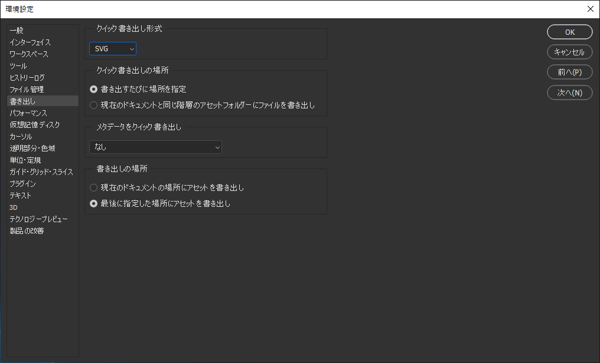The width and height of the screenshot is (600, 363).
Task: Select the 書き出し category
Action: click(x=43, y=101)
